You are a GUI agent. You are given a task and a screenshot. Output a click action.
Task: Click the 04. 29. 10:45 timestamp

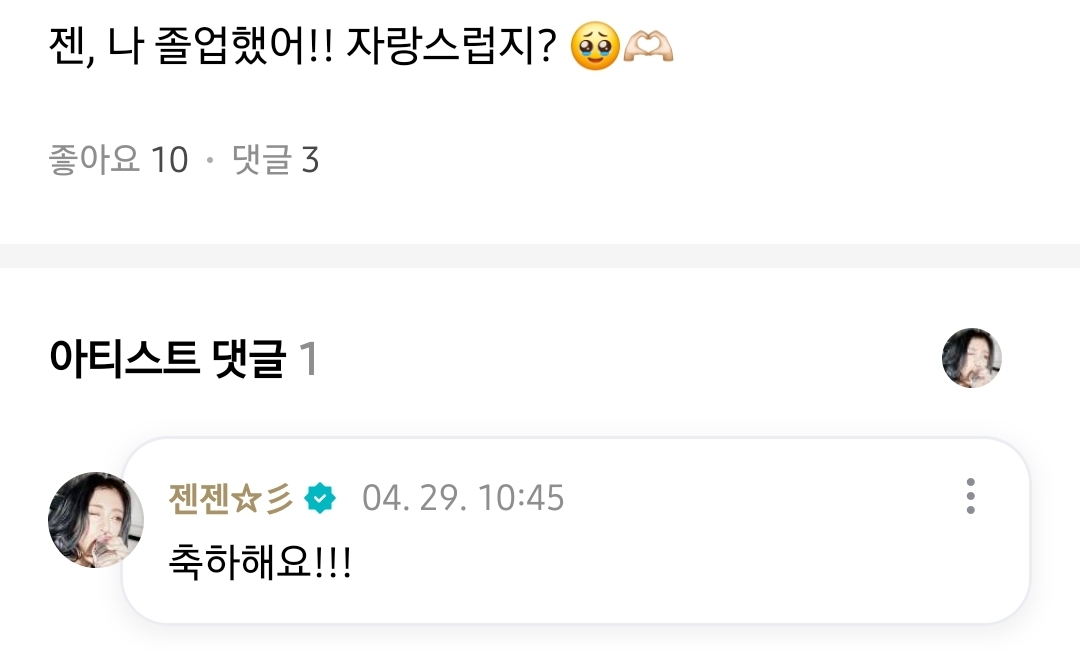click(x=463, y=498)
